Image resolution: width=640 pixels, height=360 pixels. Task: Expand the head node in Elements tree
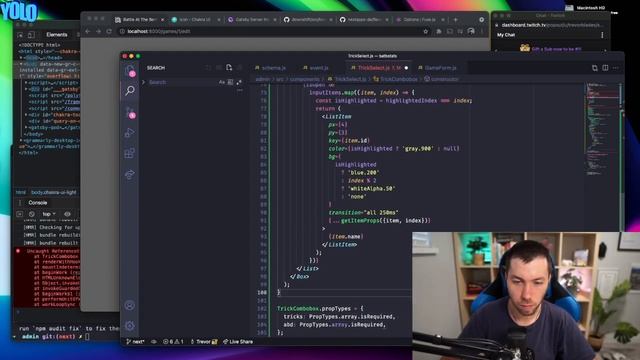click(x=22, y=58)
